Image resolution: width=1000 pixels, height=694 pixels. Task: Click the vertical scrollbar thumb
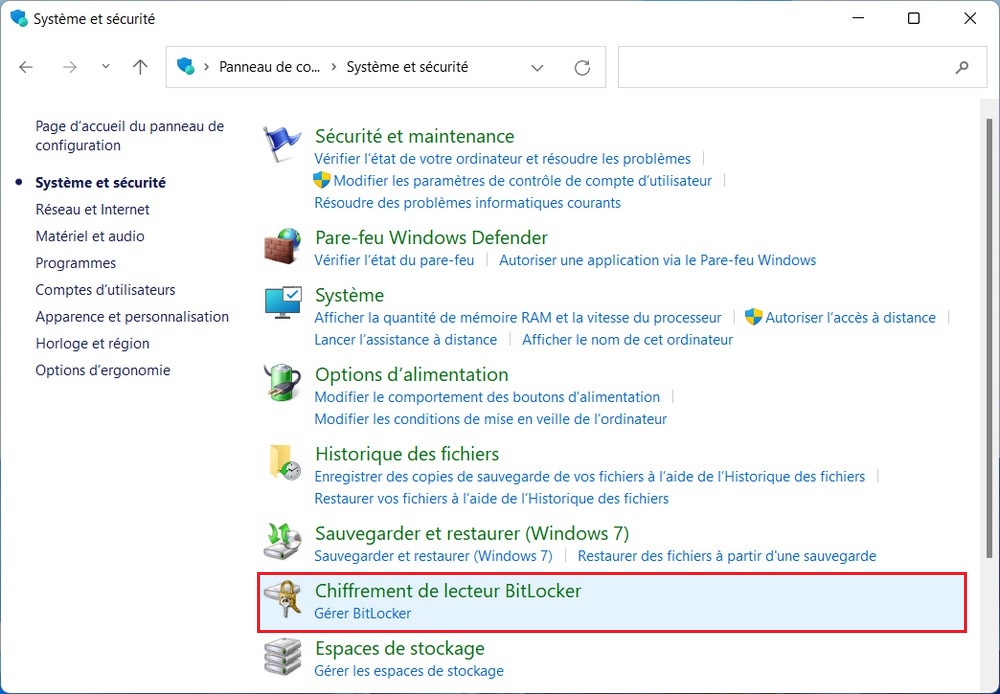tap(989, 337)
